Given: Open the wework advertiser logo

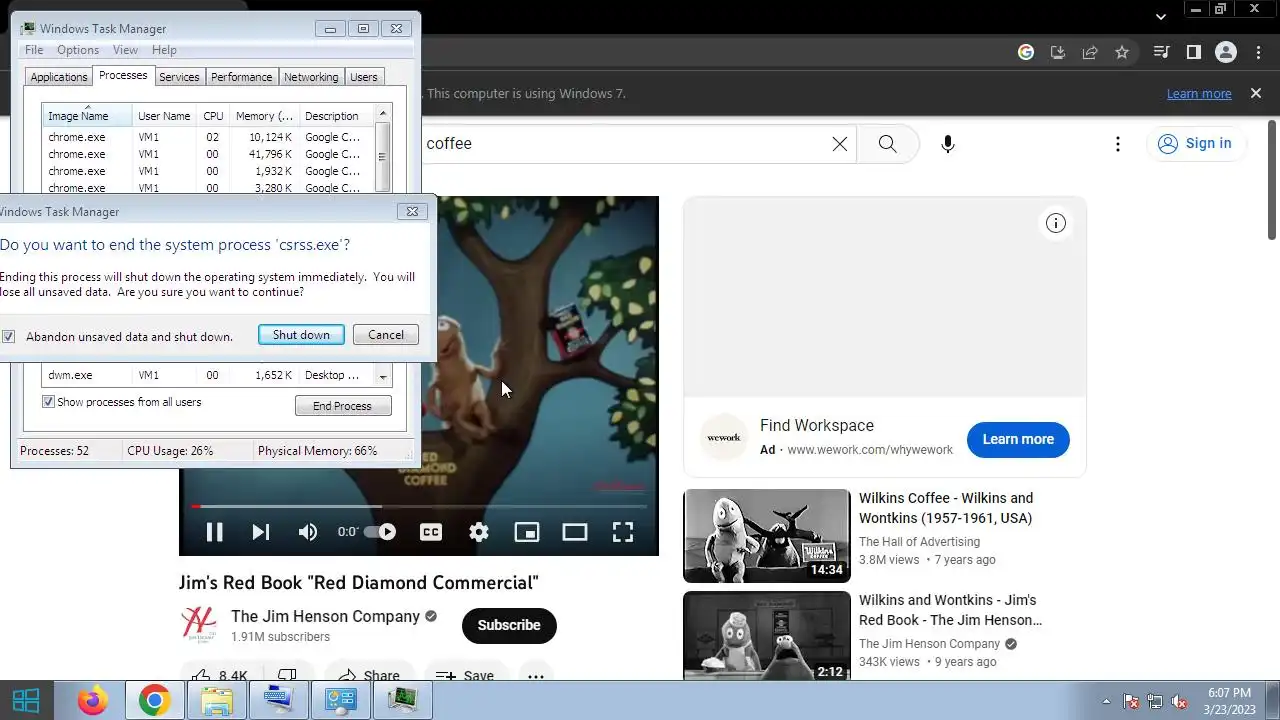Looking at the screenshot, I should 724,437.
